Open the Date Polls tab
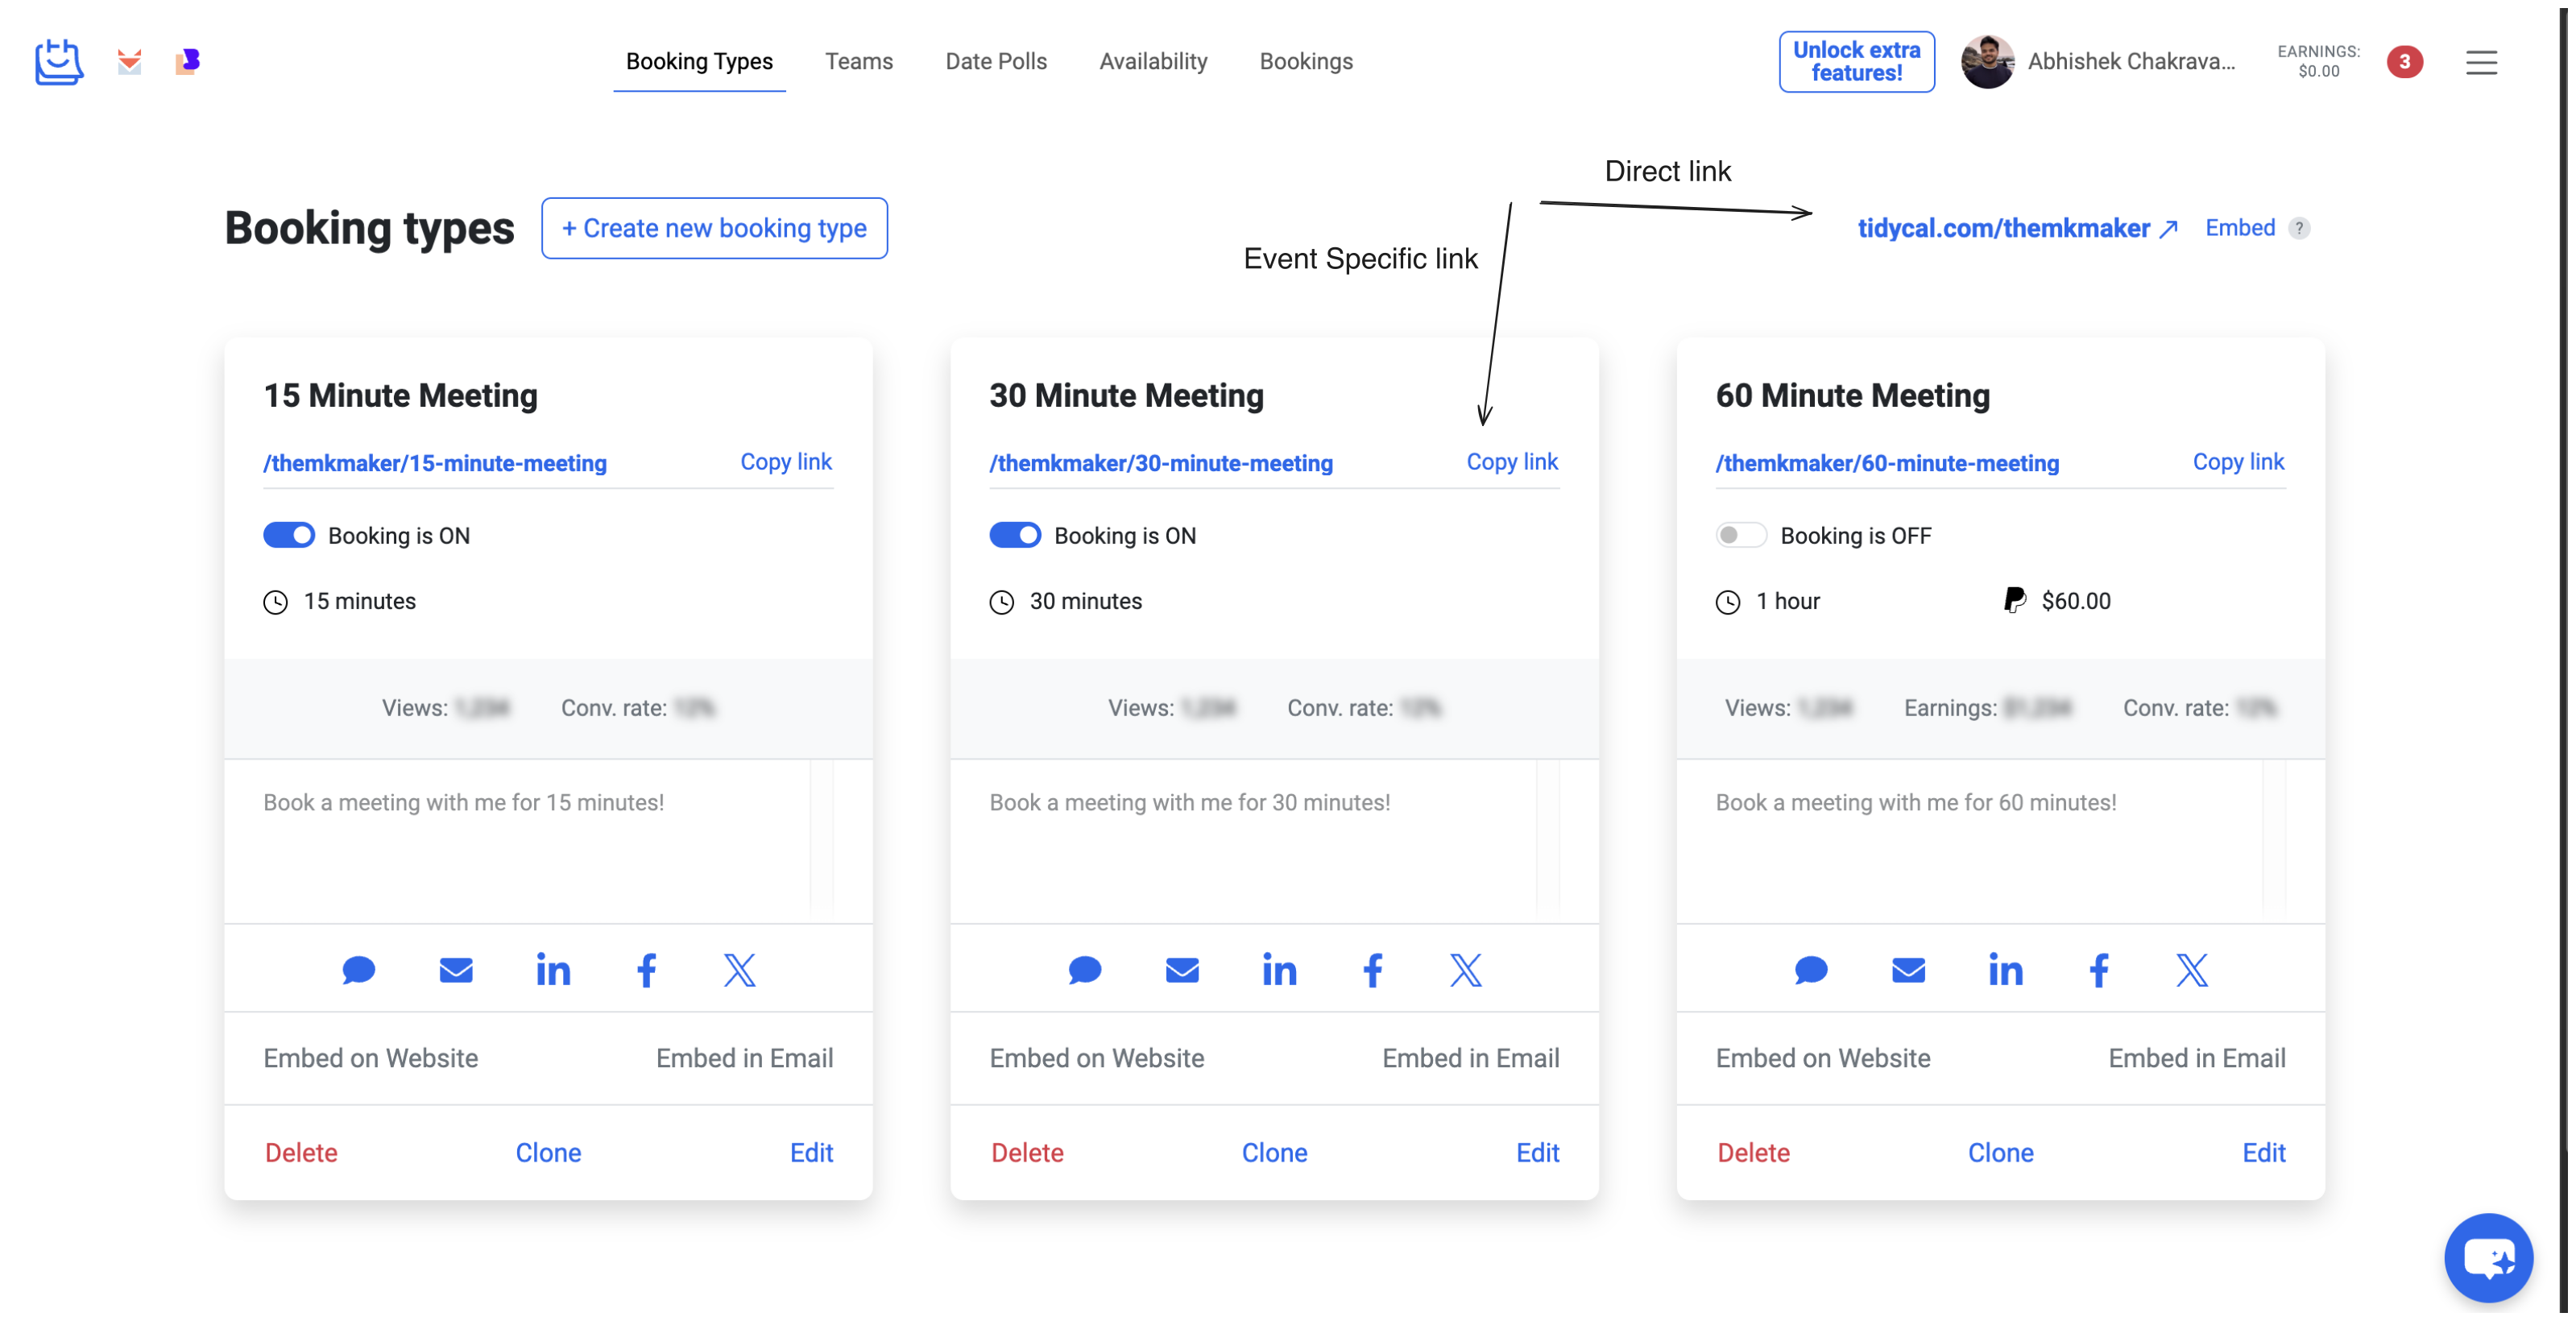The image size is (2576, 1321). [996, 62]
